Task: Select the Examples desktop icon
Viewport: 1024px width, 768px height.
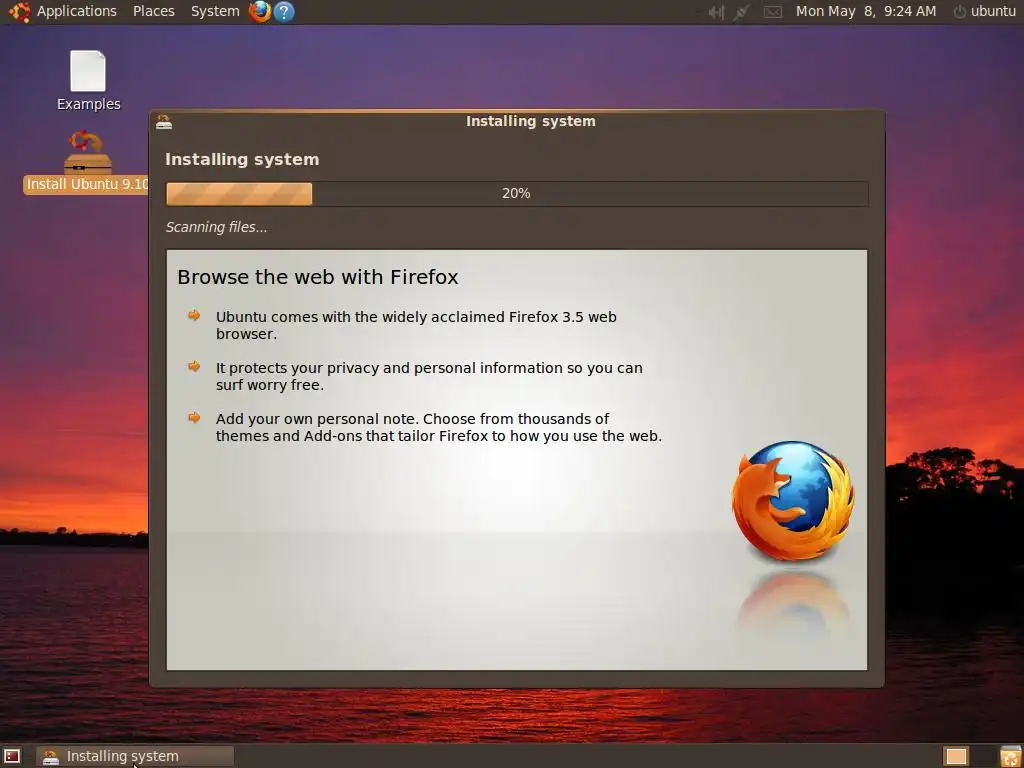Action: click(x=88, y=80)
